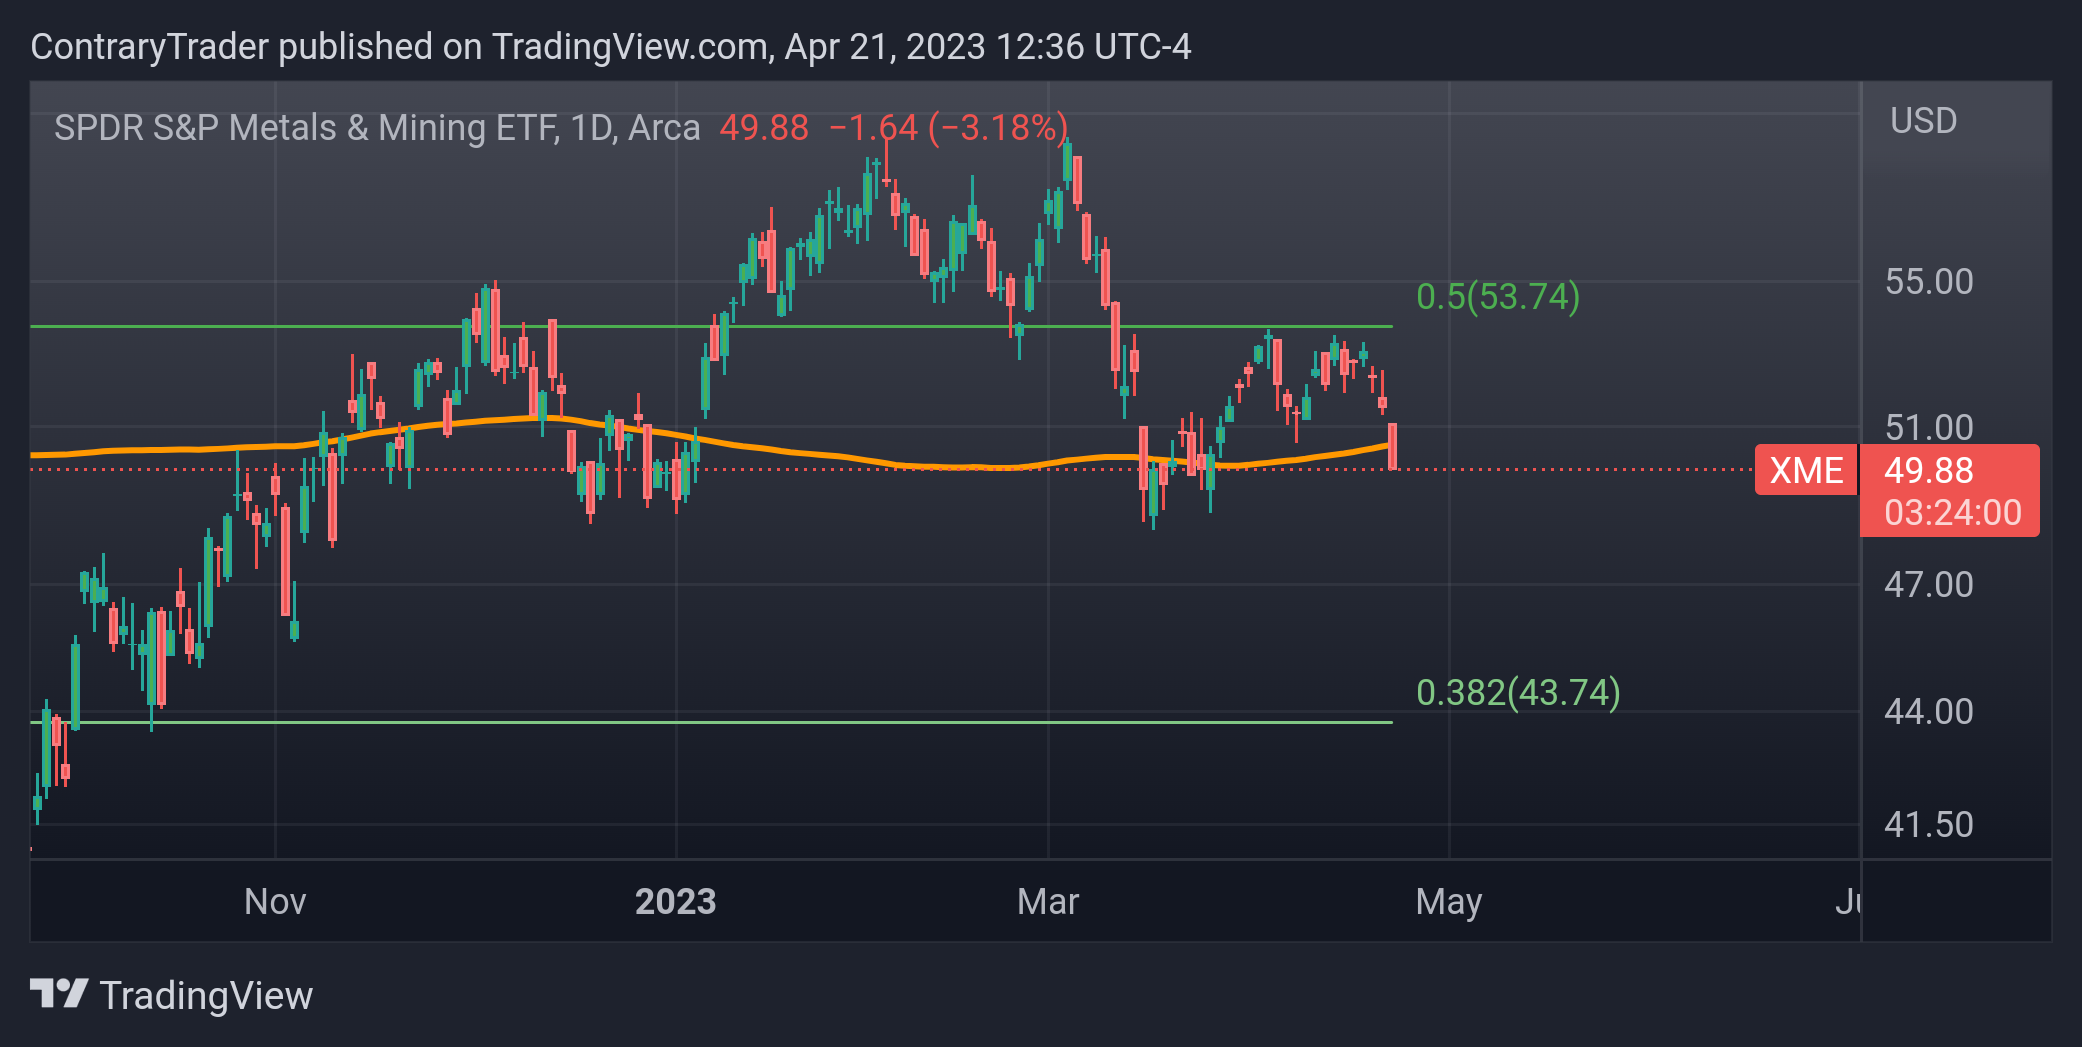Image resolution: width=2082 pixels, height=1047 pixels.
Task: Click the 2023 date axis label
Action: click(x=676, y=902)
